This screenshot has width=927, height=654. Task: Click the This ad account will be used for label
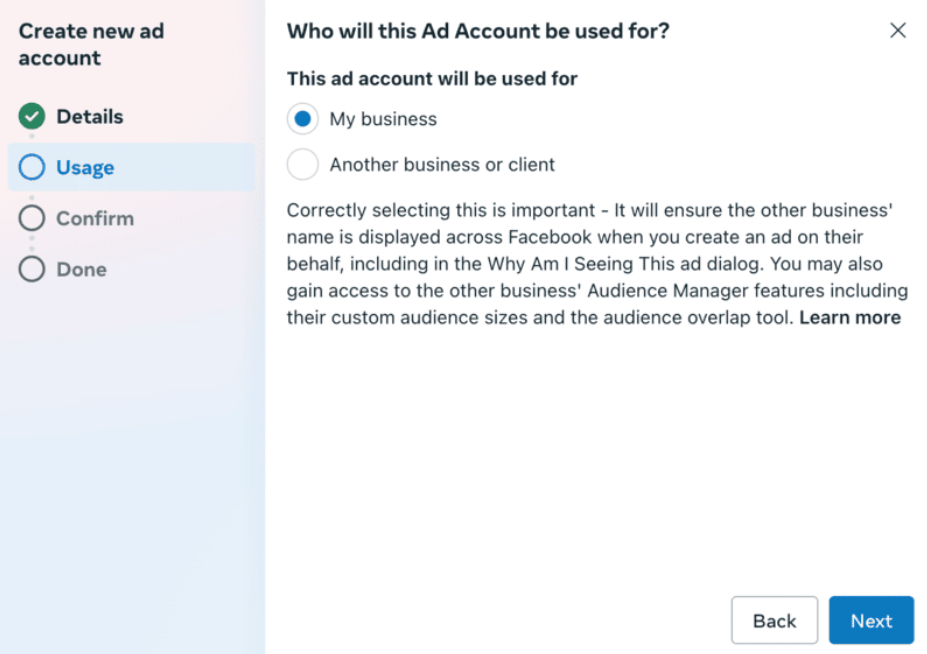click(x=432, y=78)
